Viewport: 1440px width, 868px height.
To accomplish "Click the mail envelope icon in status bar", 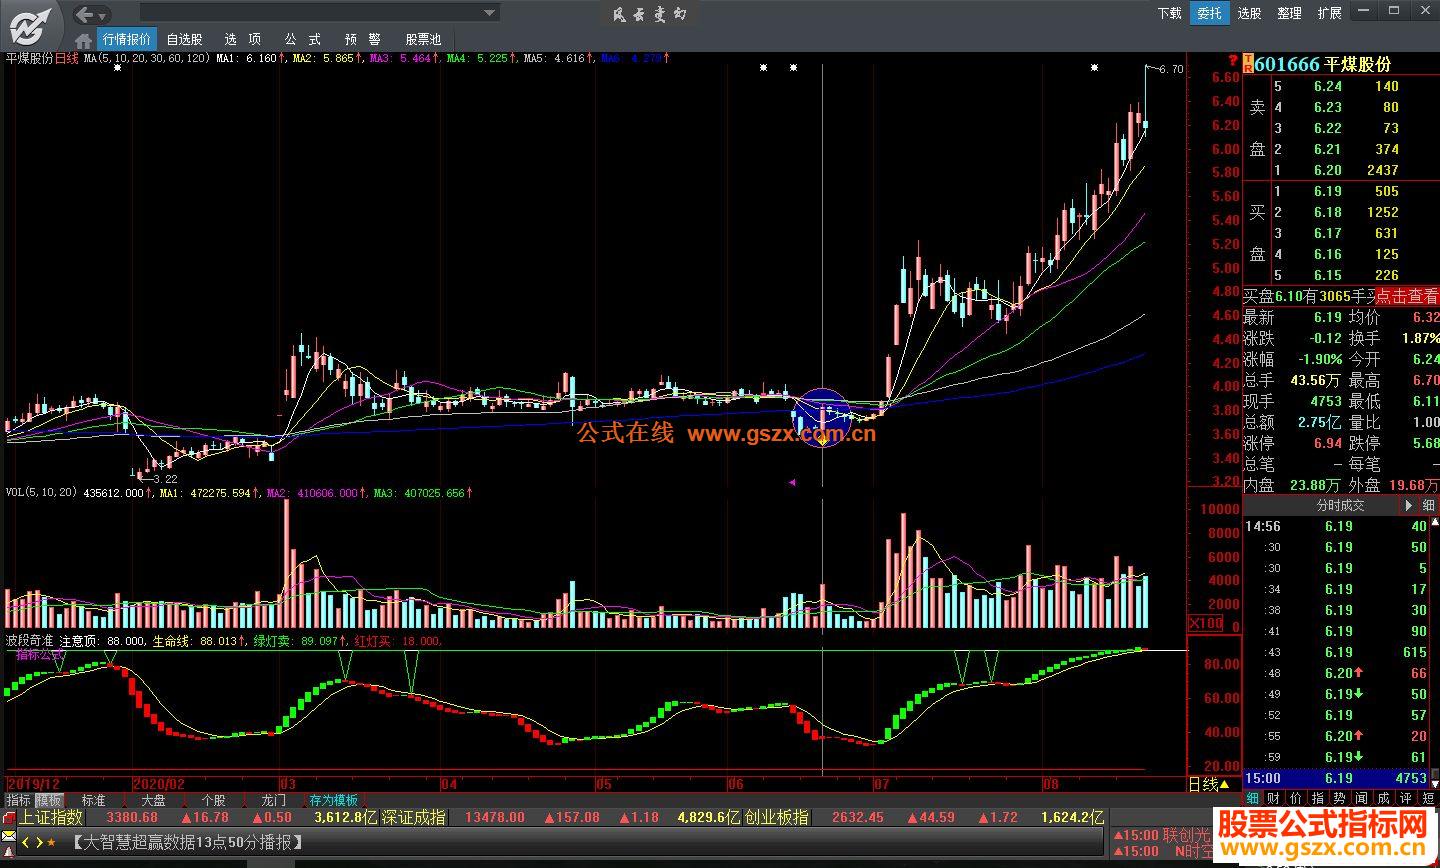I will 9,835.
